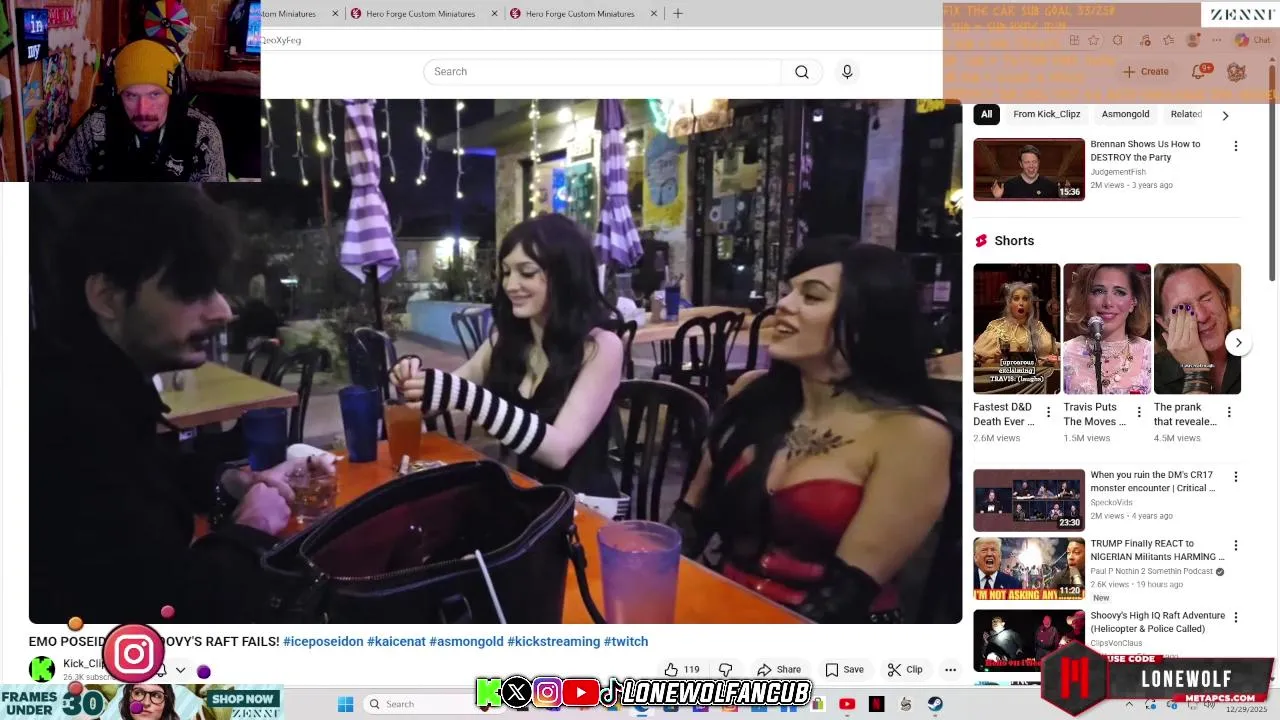The image size is (1280, 720).
Task: Open the #kickstreaming hashtag link
Action: (554, 642)
